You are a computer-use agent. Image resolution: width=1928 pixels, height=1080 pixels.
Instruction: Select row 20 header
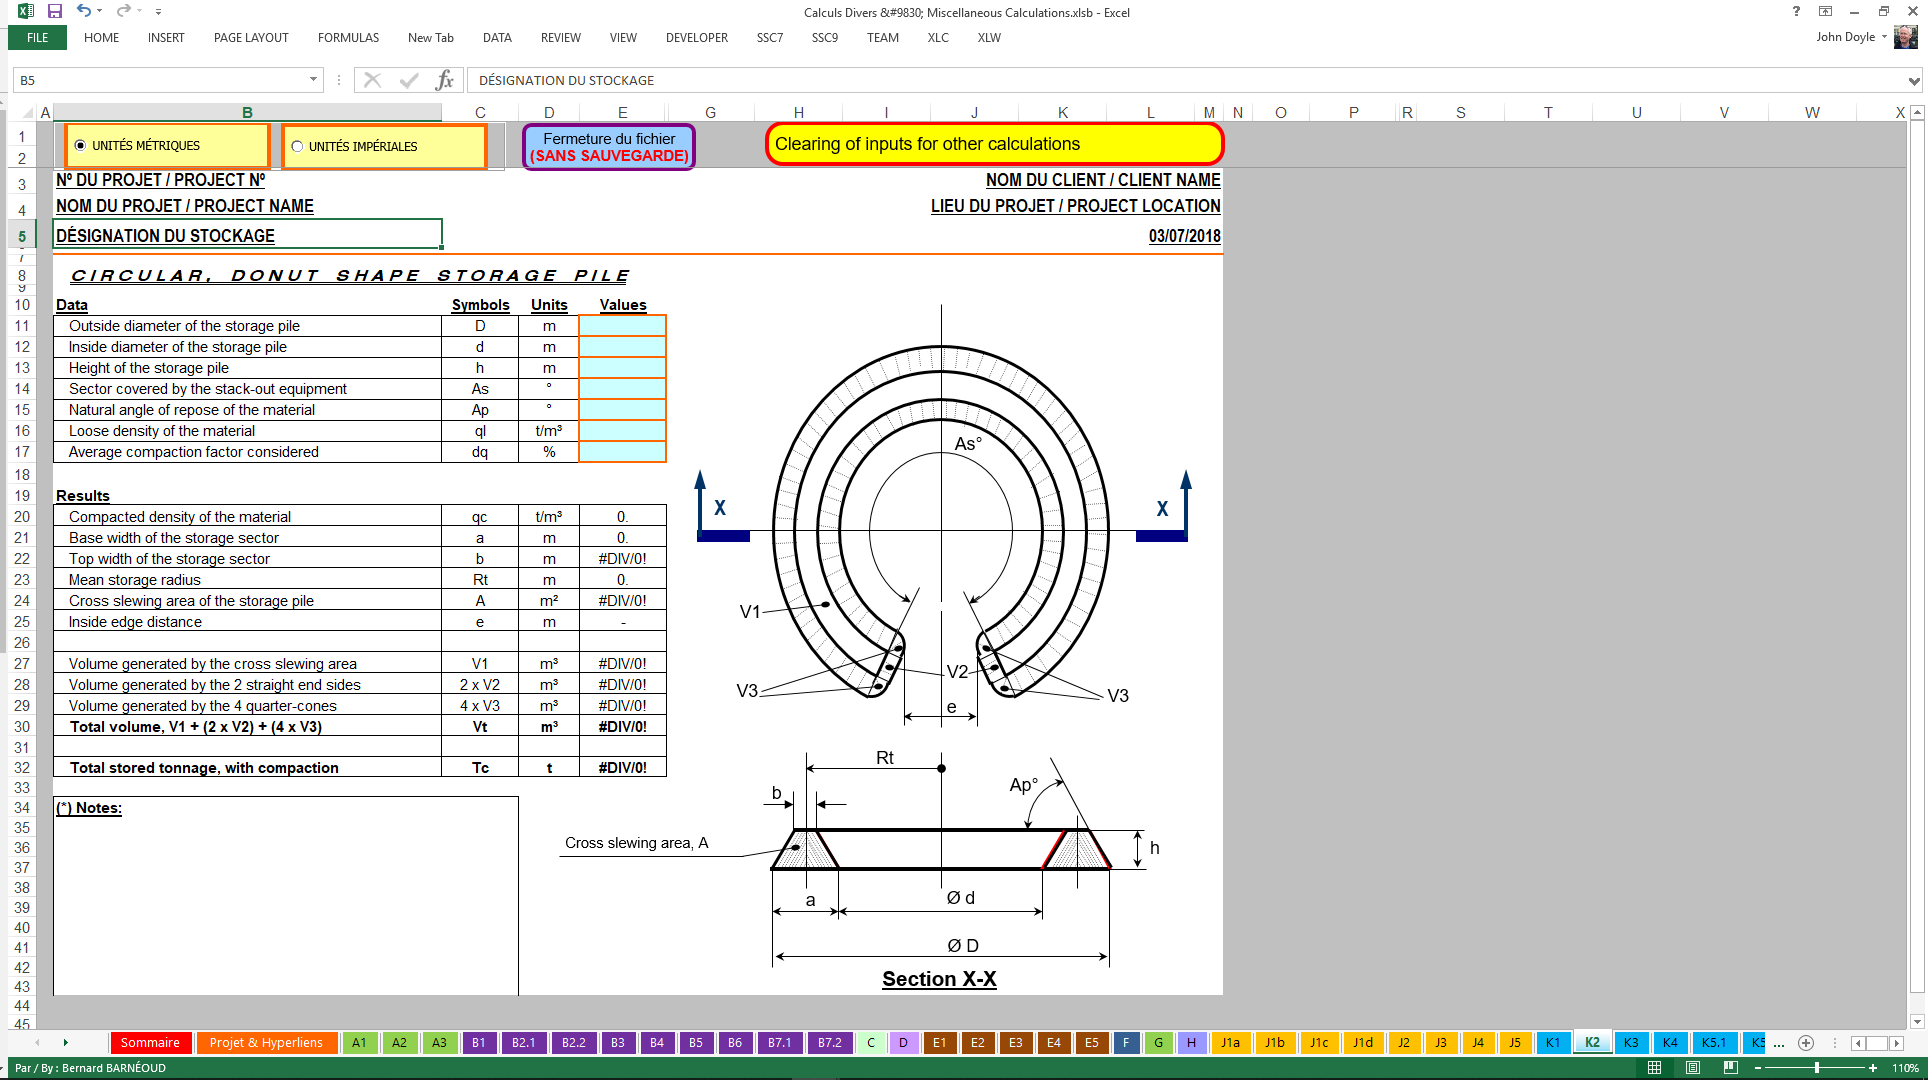point(22,517)
